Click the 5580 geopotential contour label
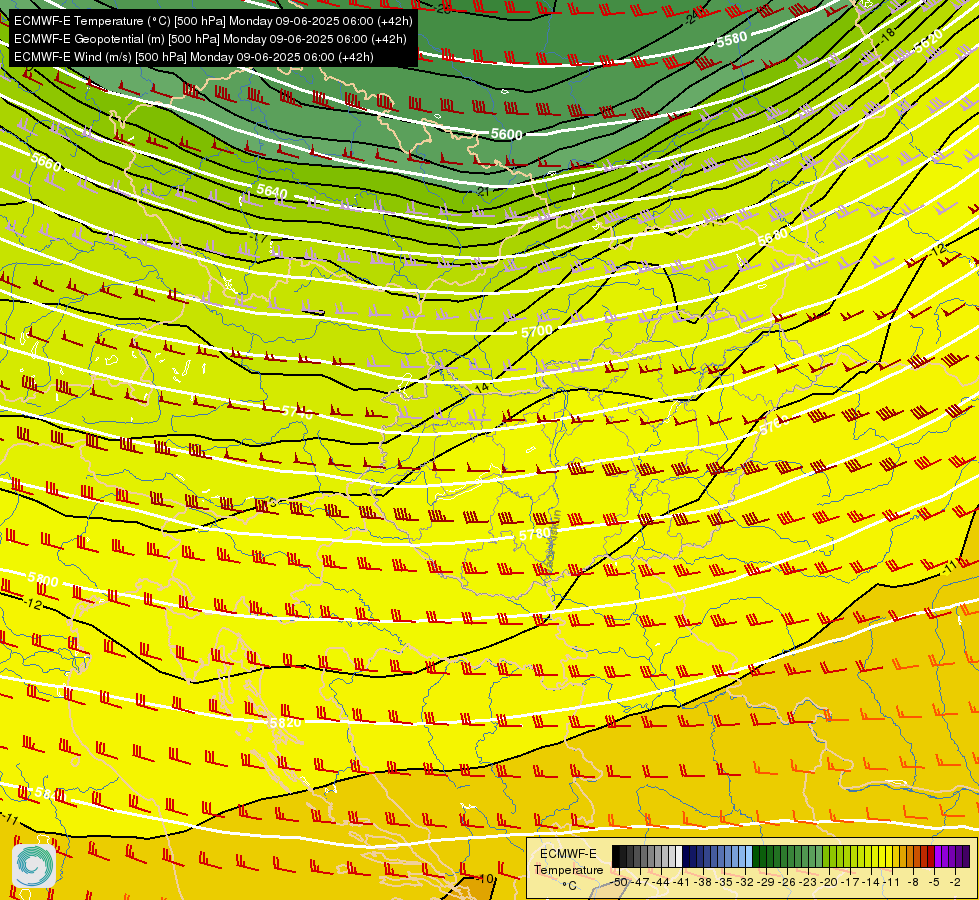 (731, 40)
